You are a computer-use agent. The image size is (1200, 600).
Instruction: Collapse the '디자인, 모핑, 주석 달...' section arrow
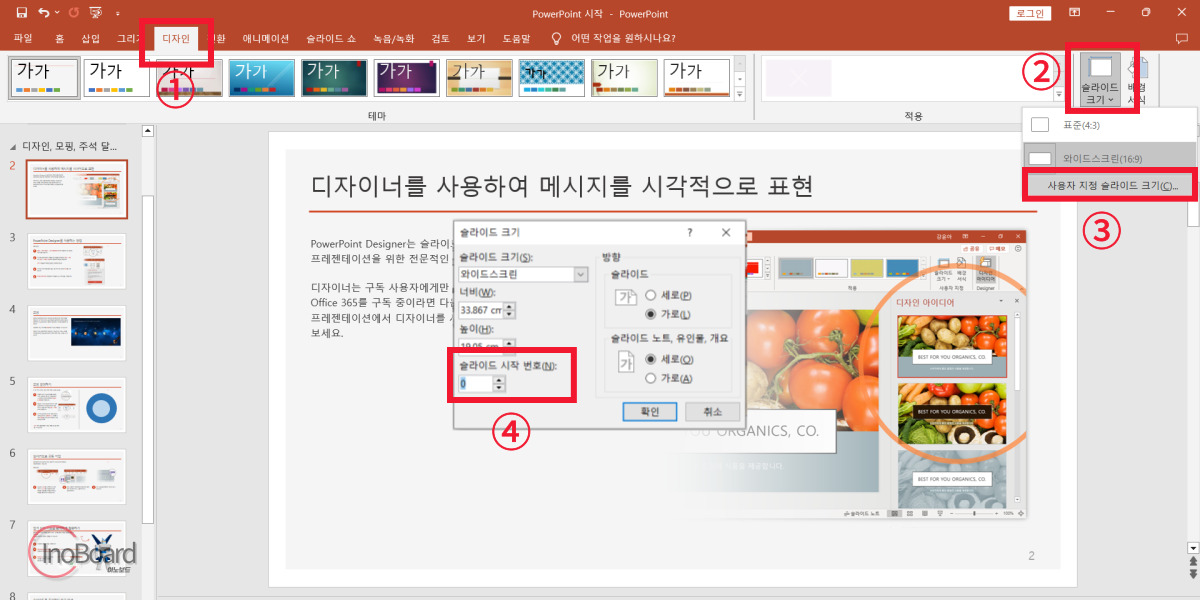[x=12, y=145]
